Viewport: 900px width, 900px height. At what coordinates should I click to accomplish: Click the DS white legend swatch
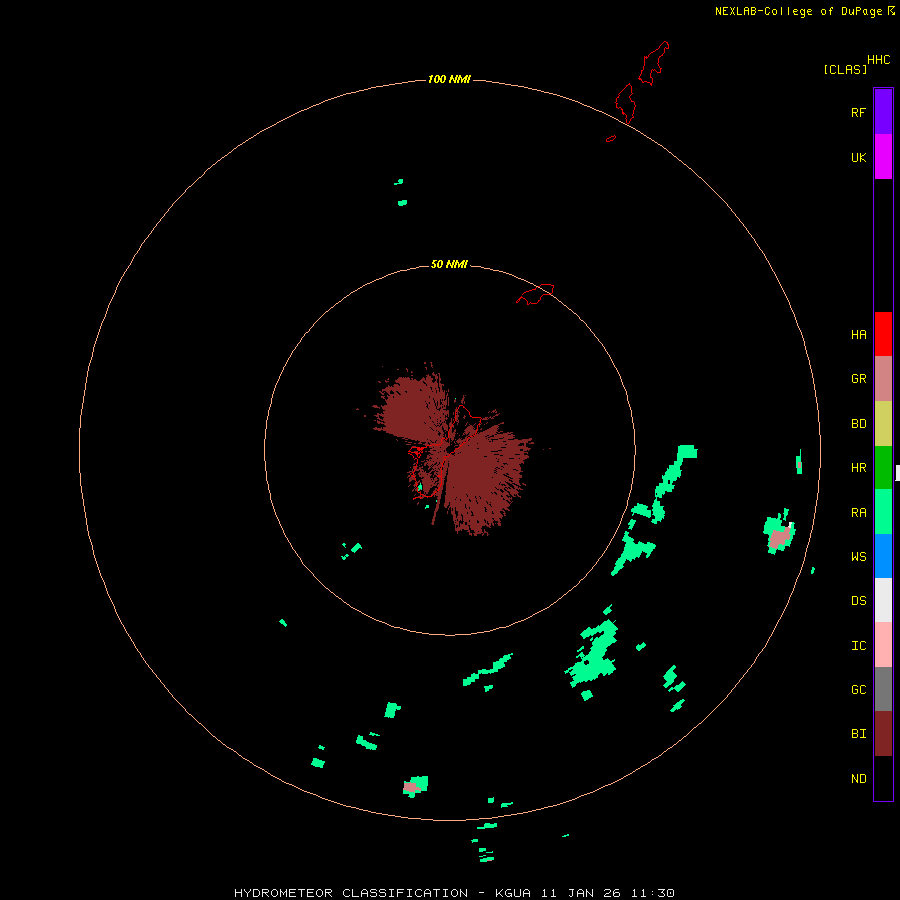click(883, 600)
